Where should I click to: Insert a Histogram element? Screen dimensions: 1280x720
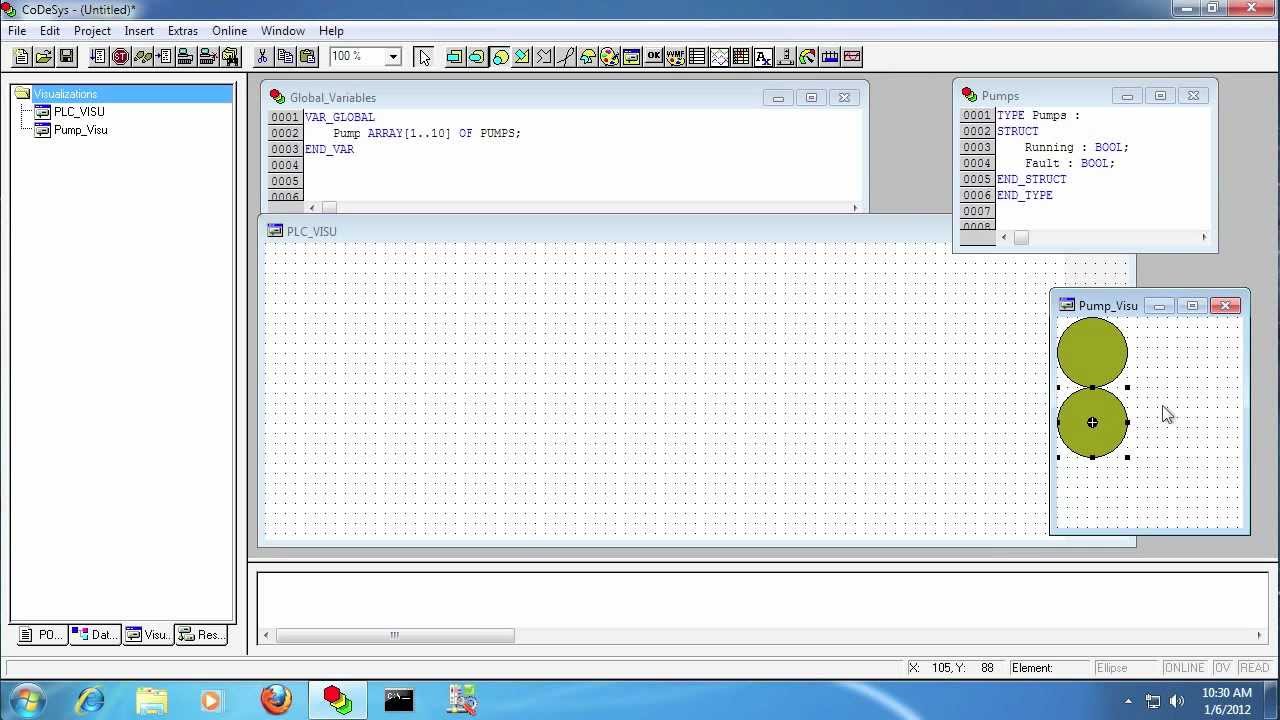[x=851, y=57]
